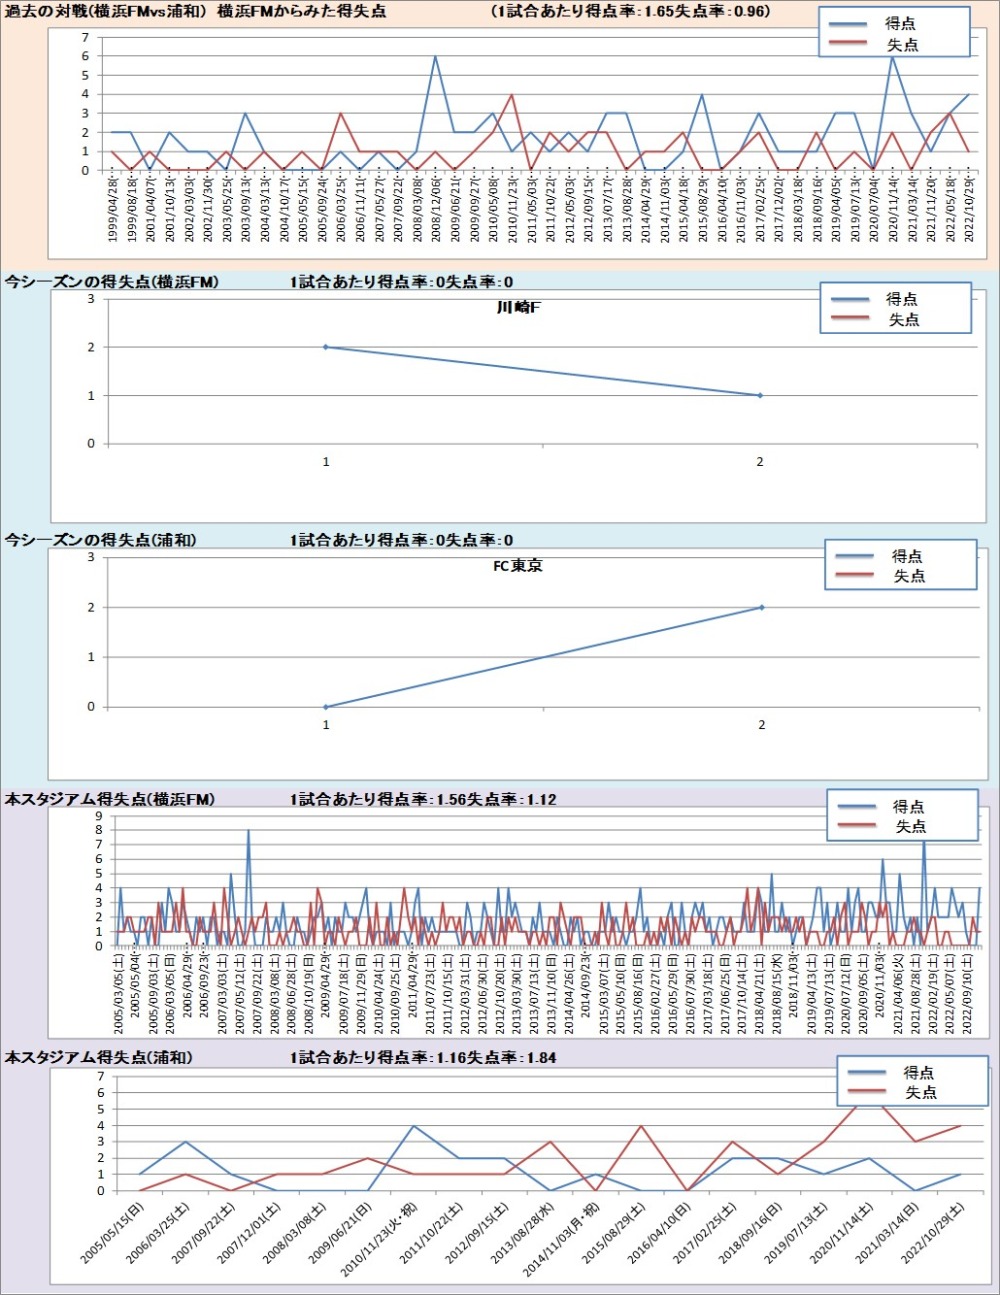This screenshot has height=1295, width=1000.
Task: Click the red 失点 legend line in the 過去の対戦 chart
Action: coord(848,45)
